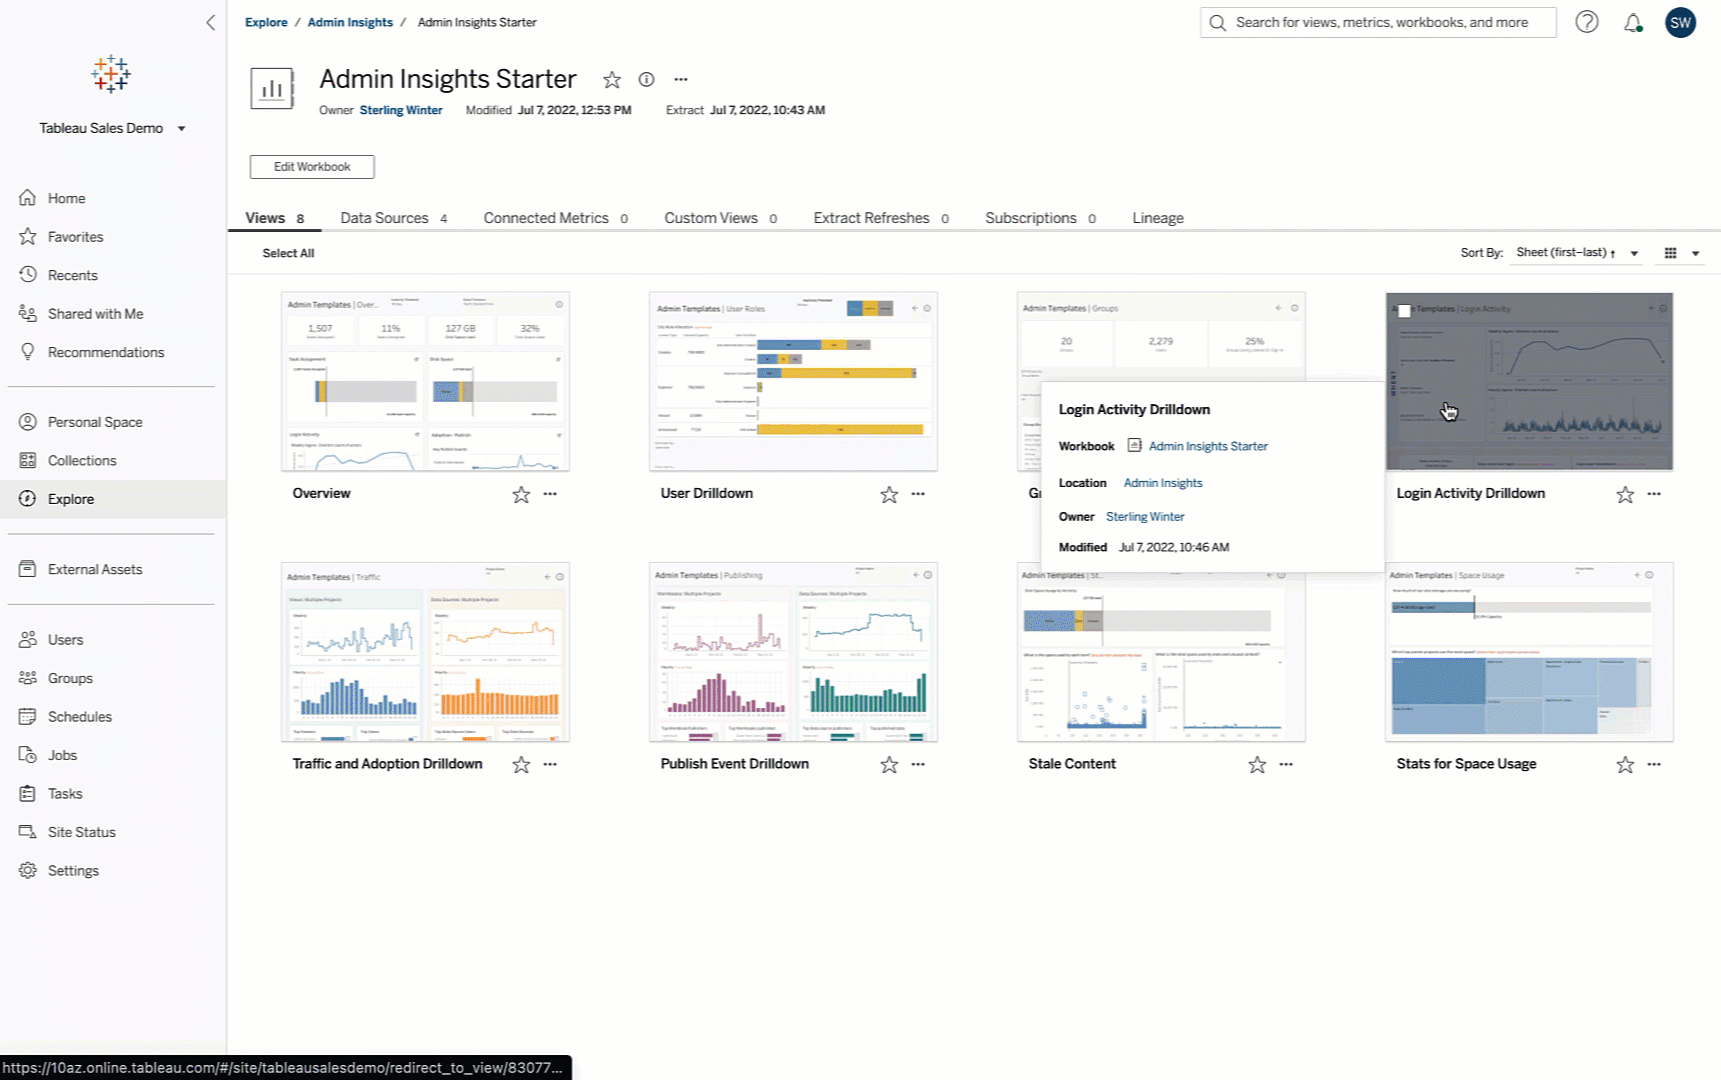Viewport: 1721px width, 1080px height.
Task: Open more actions for User Drilldown
Action: 918,494
